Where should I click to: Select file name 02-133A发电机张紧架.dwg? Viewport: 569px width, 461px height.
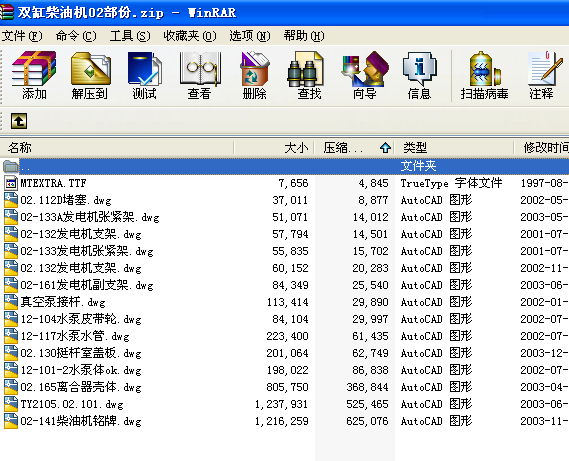[90, 217]
